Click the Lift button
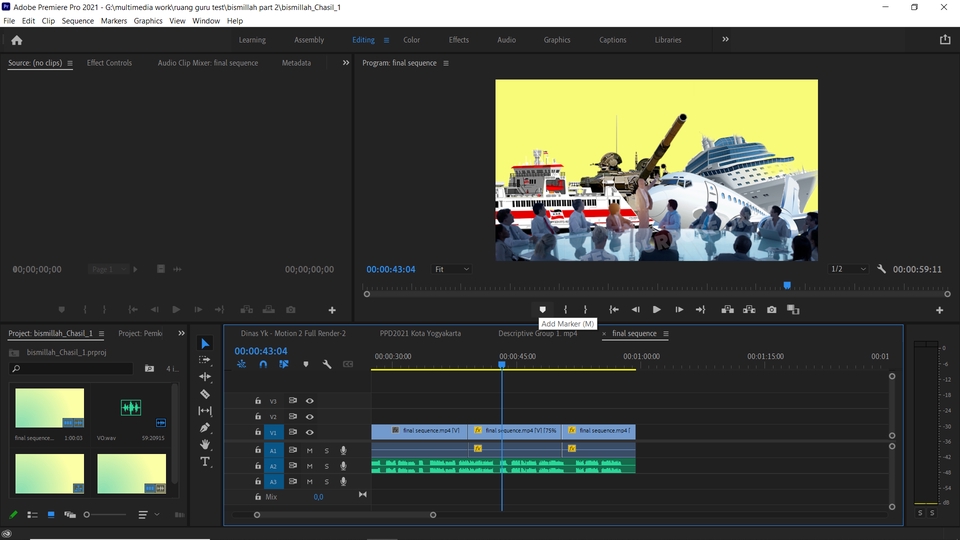960x540 pixels. click(727, 310)
